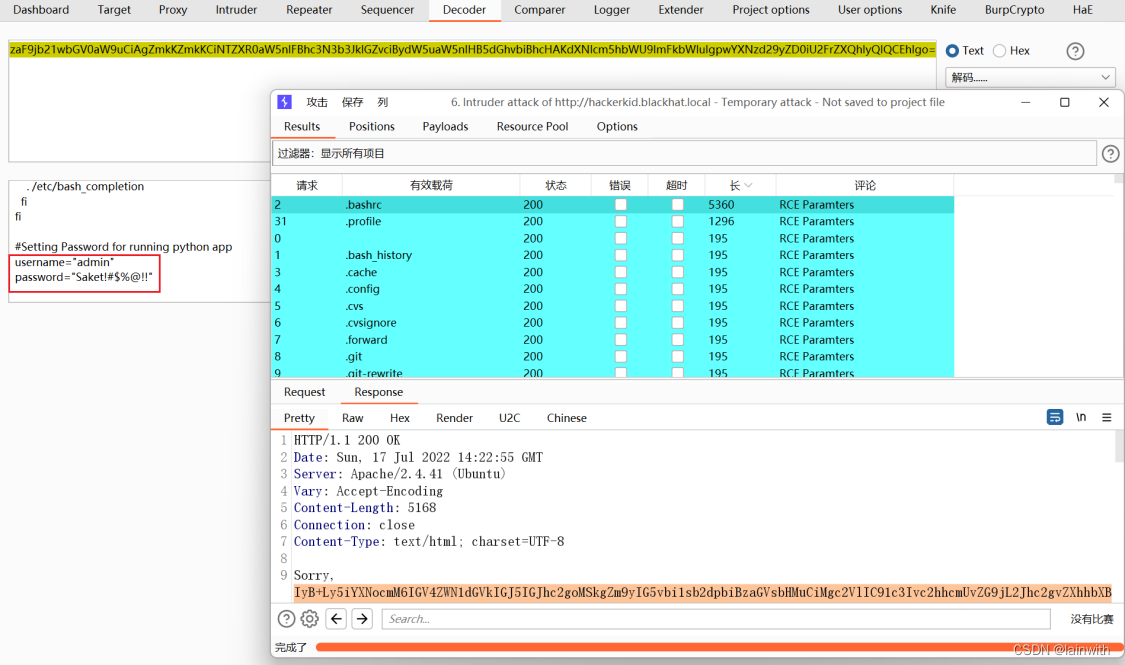Screen dimensions: 1125x665
Task: Click the attack progress bar
Action: click(719, 647)
